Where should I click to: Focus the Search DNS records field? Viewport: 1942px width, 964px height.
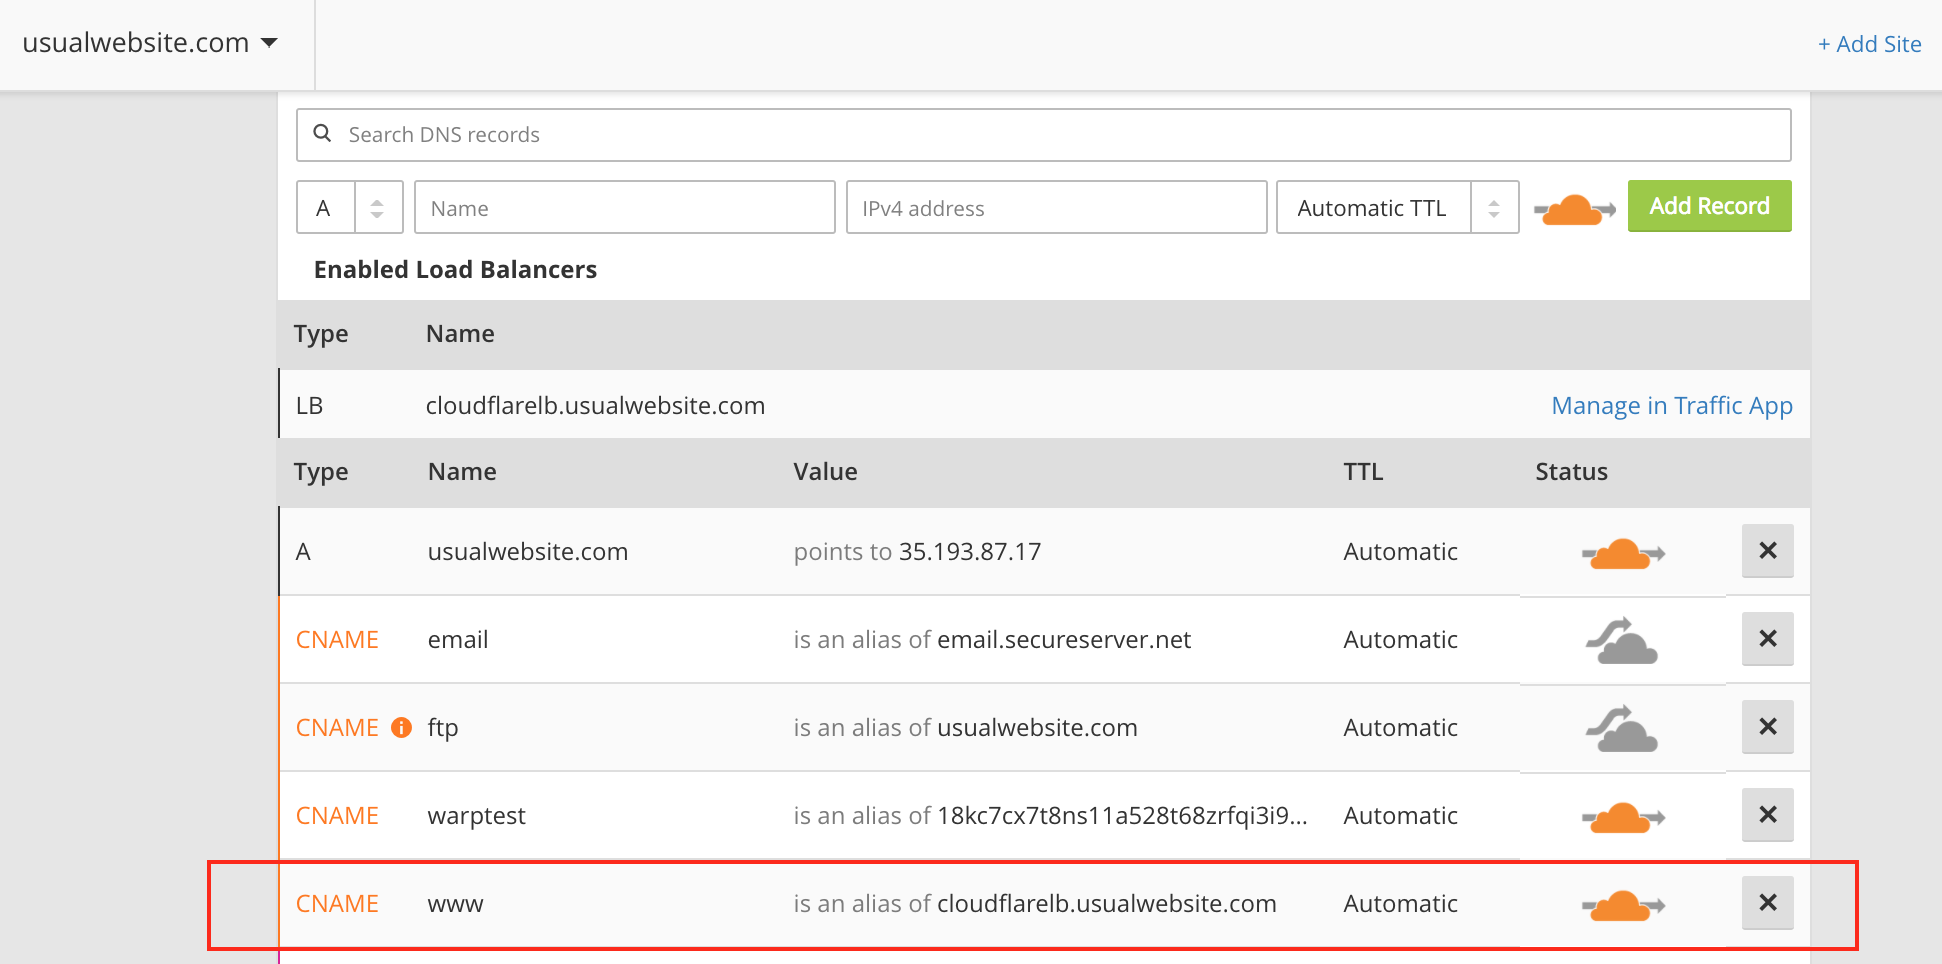tap(1043, 135)
